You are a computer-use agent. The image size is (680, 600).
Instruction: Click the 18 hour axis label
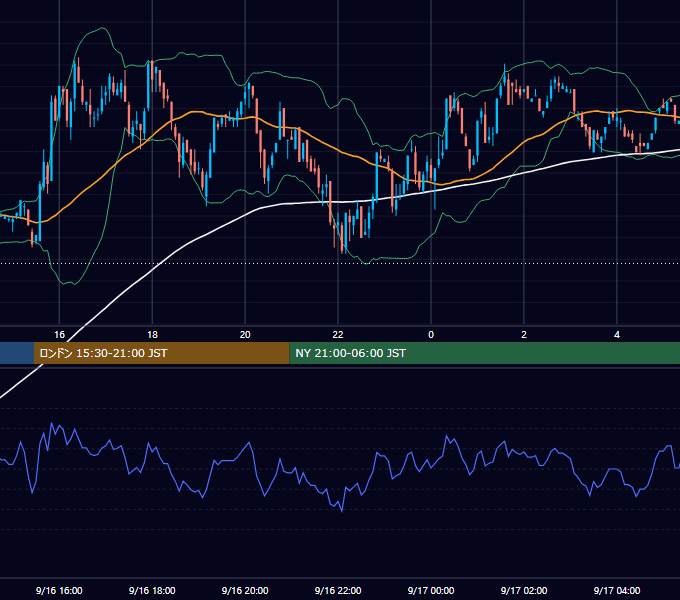(152, 335)
